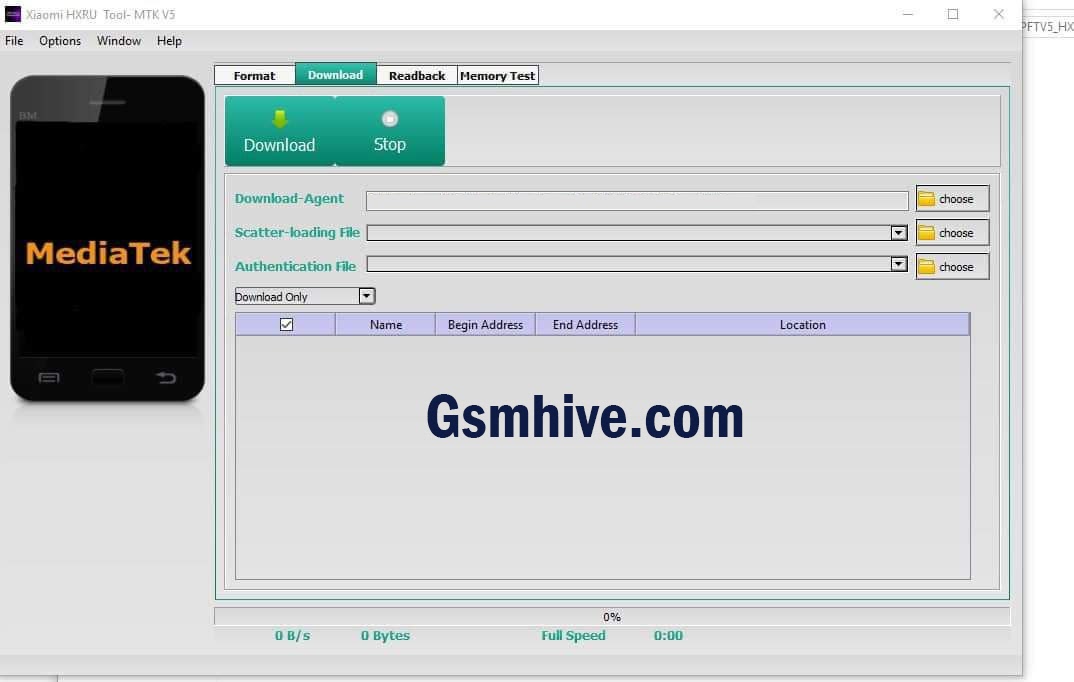Viewport: 1074px width, 682px height.
Task: Click the phone's home key icon
Action: coord(108,377)
